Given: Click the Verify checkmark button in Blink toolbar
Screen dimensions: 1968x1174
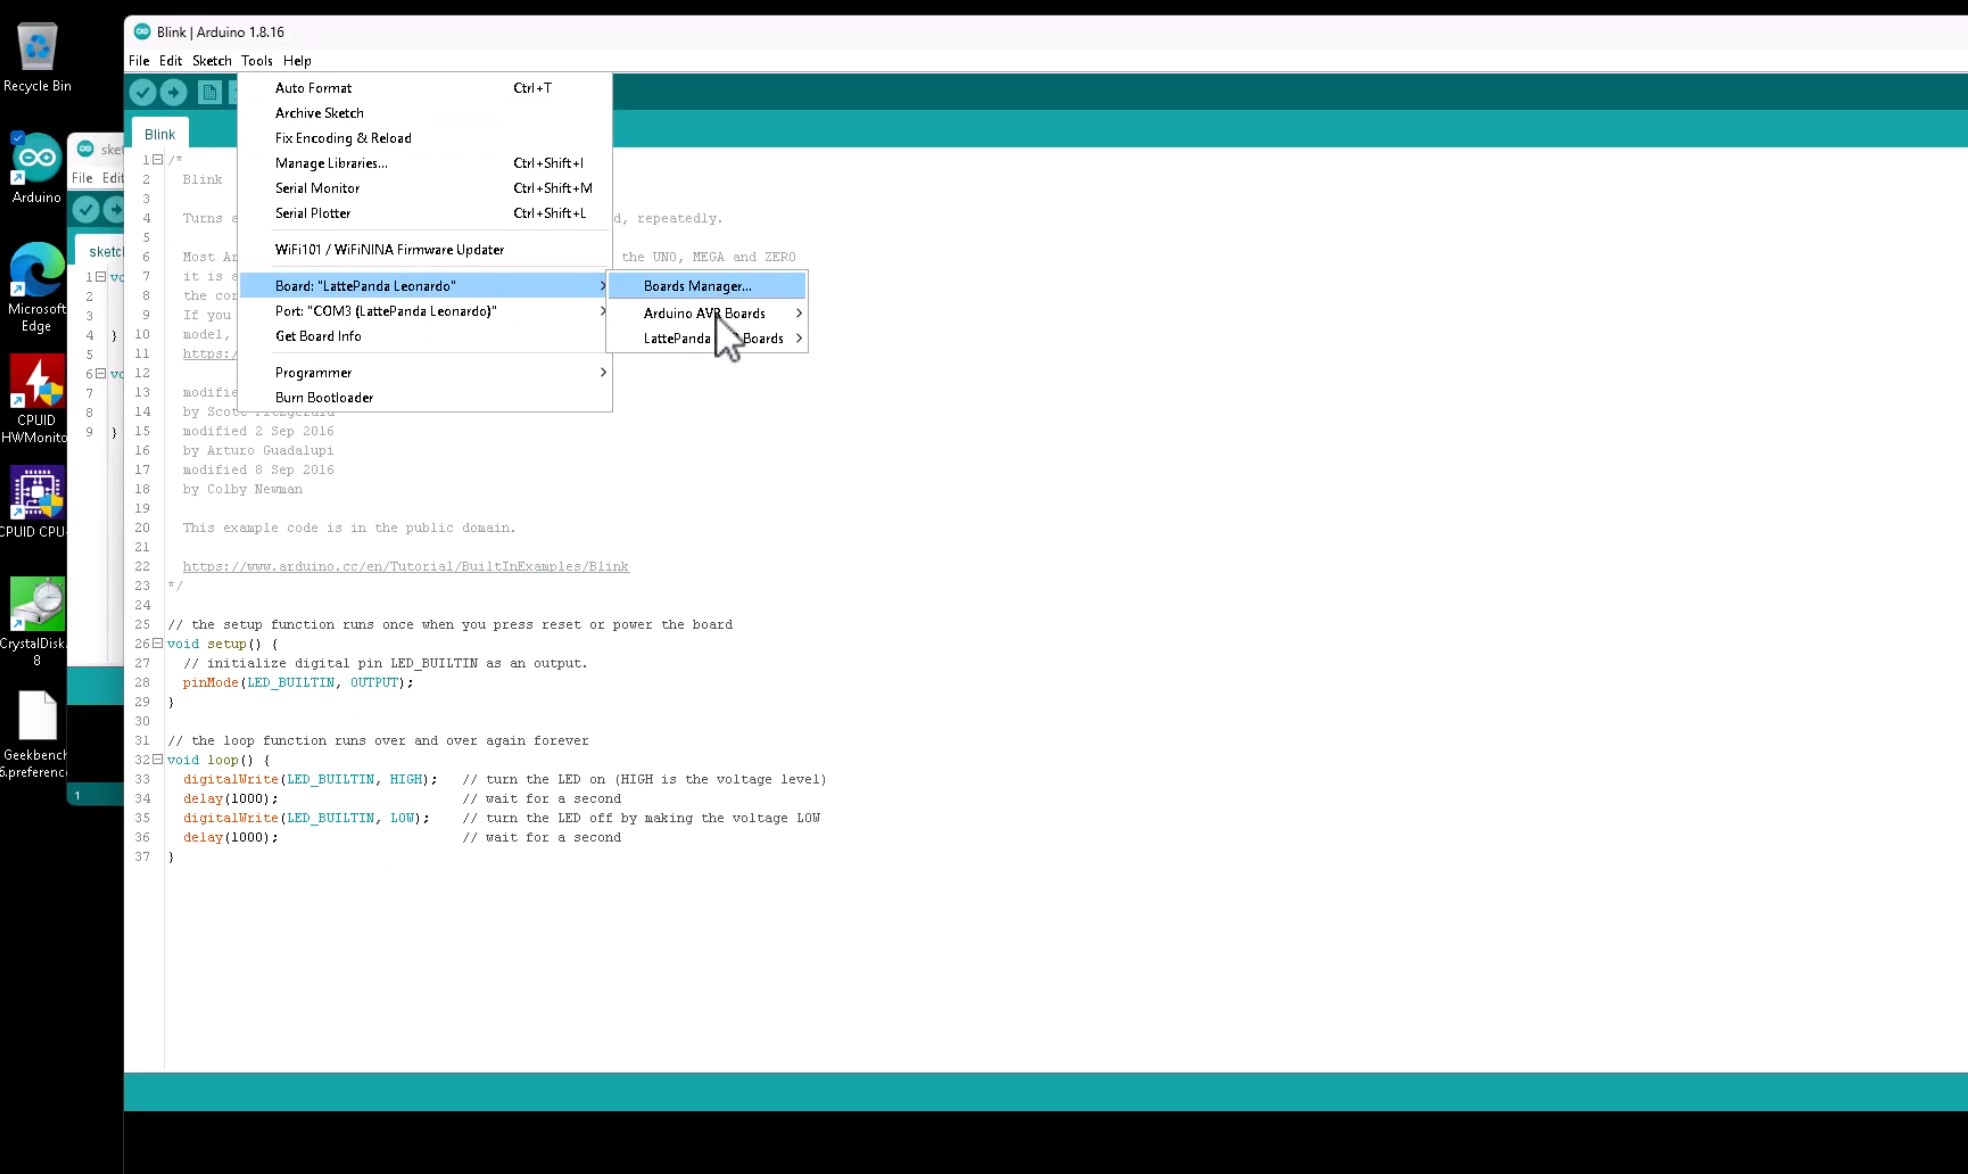Looking at the screenshot, I should 143,93.
